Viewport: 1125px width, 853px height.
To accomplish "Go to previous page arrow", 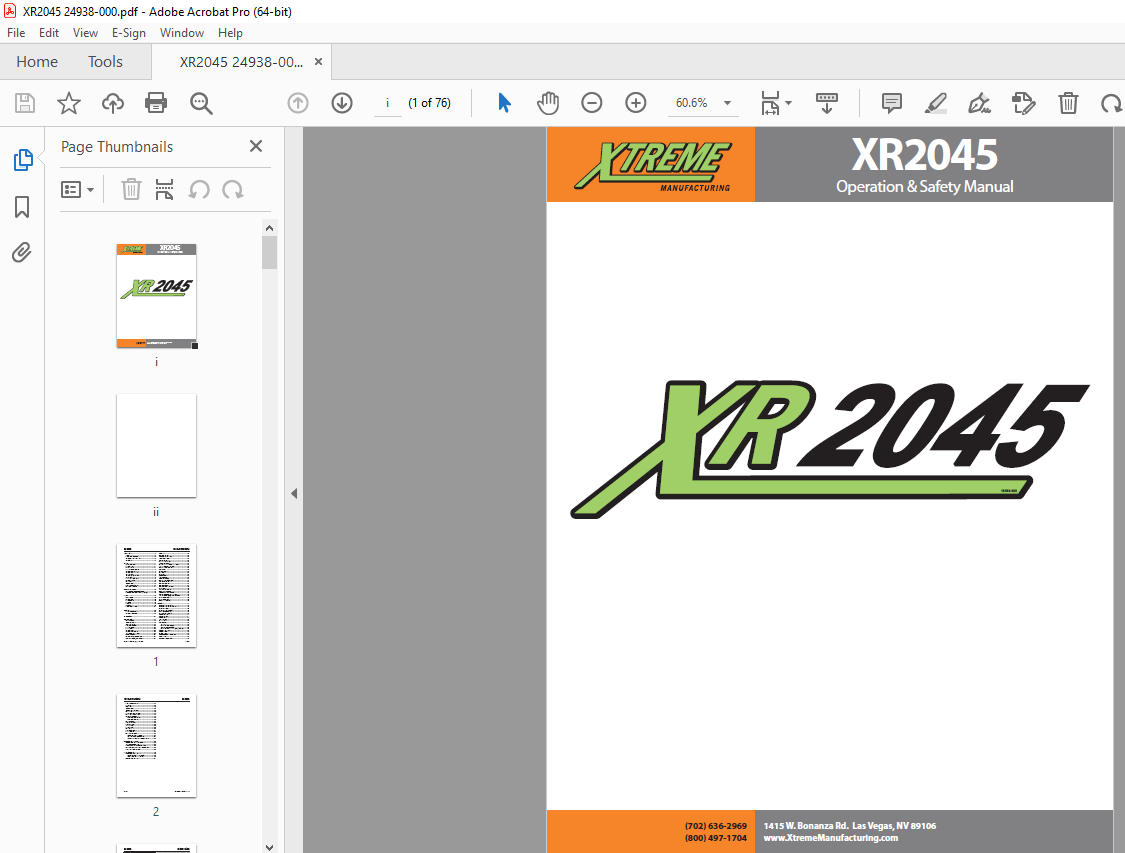I will 298,103.
